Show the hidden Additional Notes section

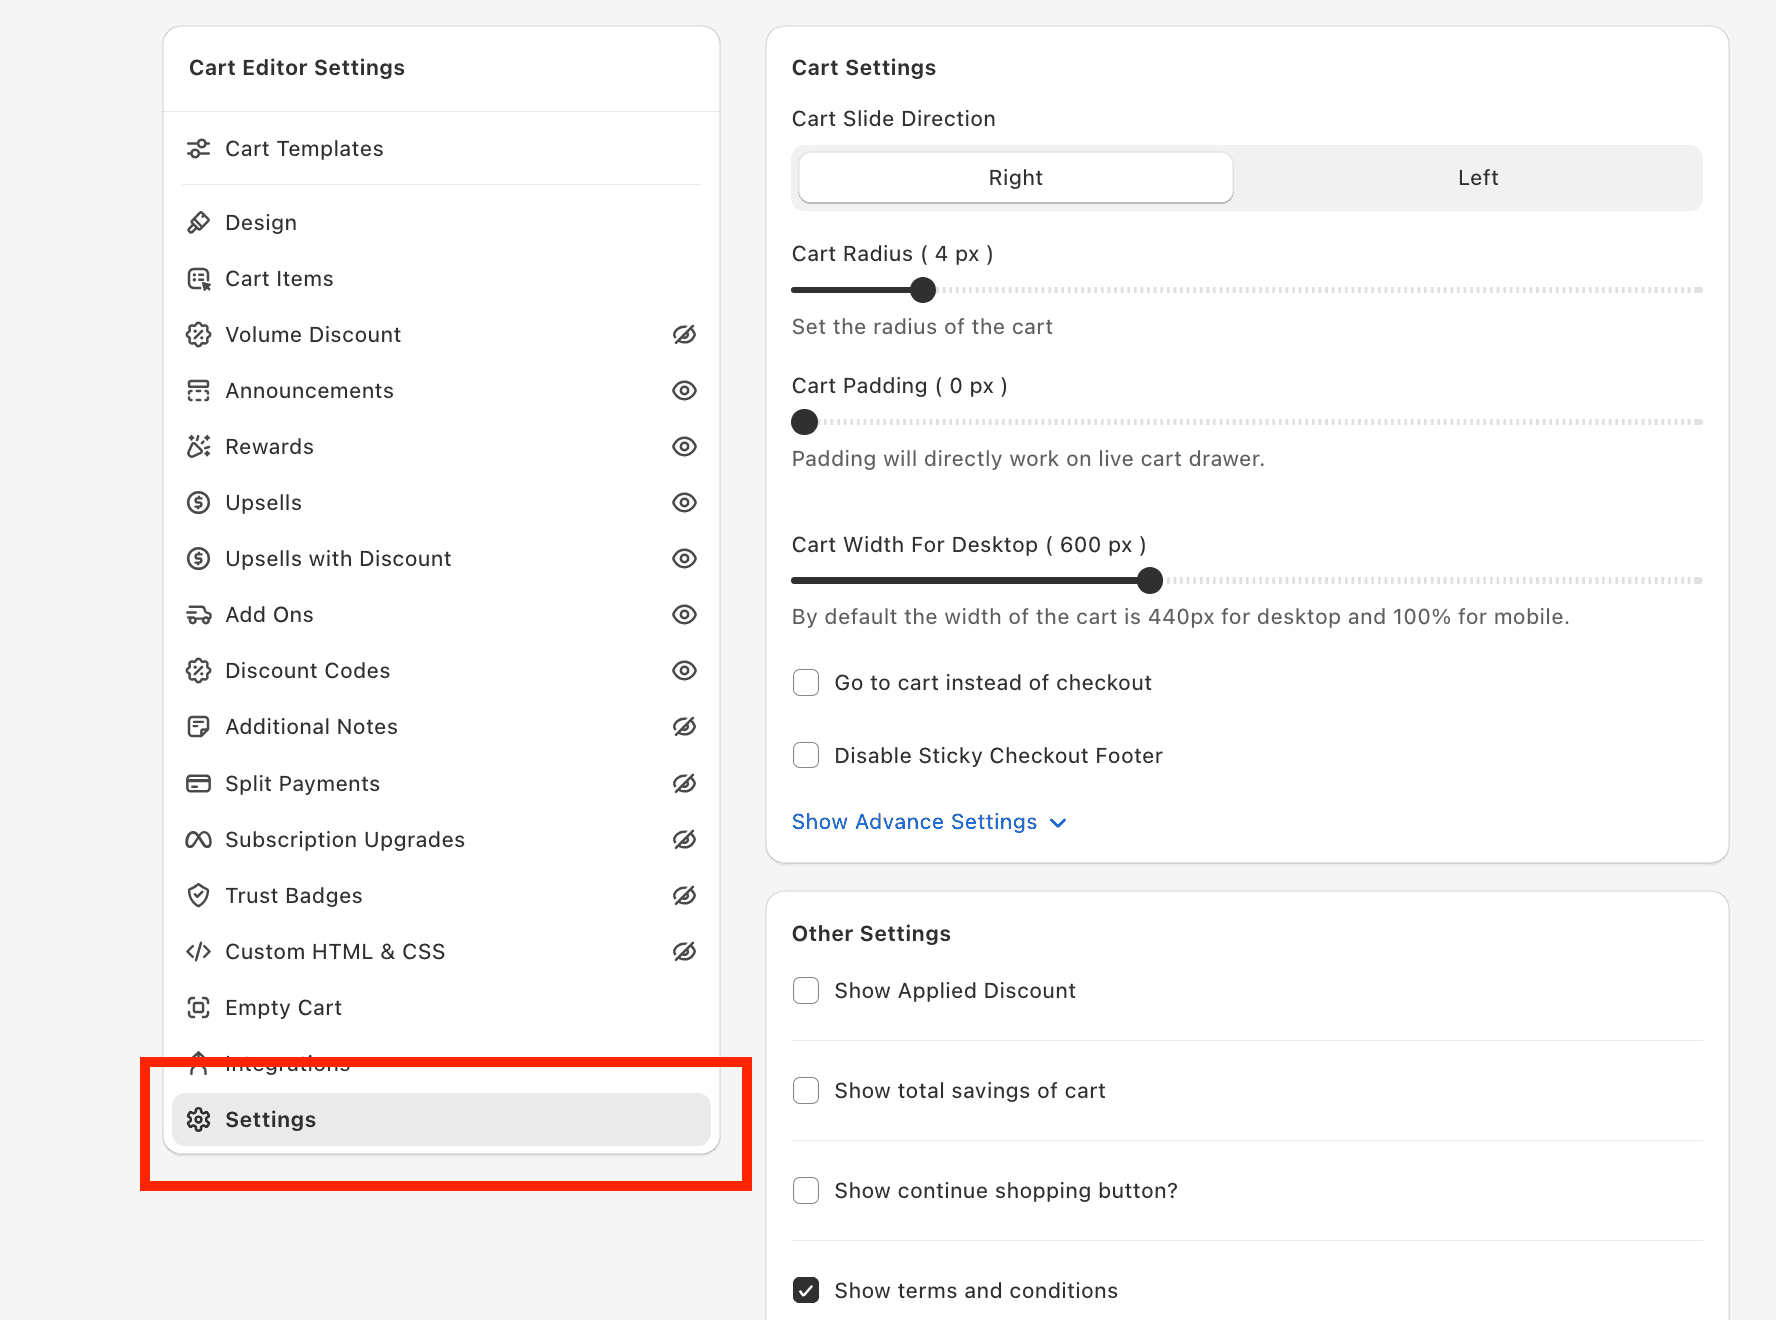pos(684,727)
